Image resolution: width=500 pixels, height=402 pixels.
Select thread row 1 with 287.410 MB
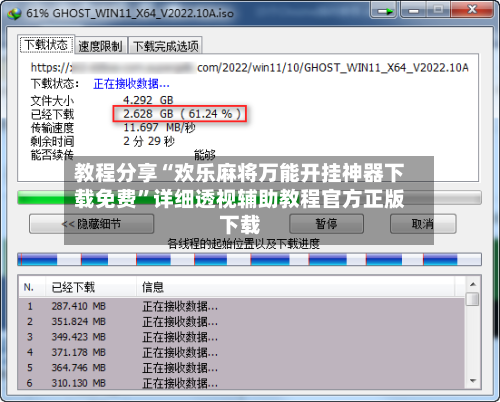(241, 306)
